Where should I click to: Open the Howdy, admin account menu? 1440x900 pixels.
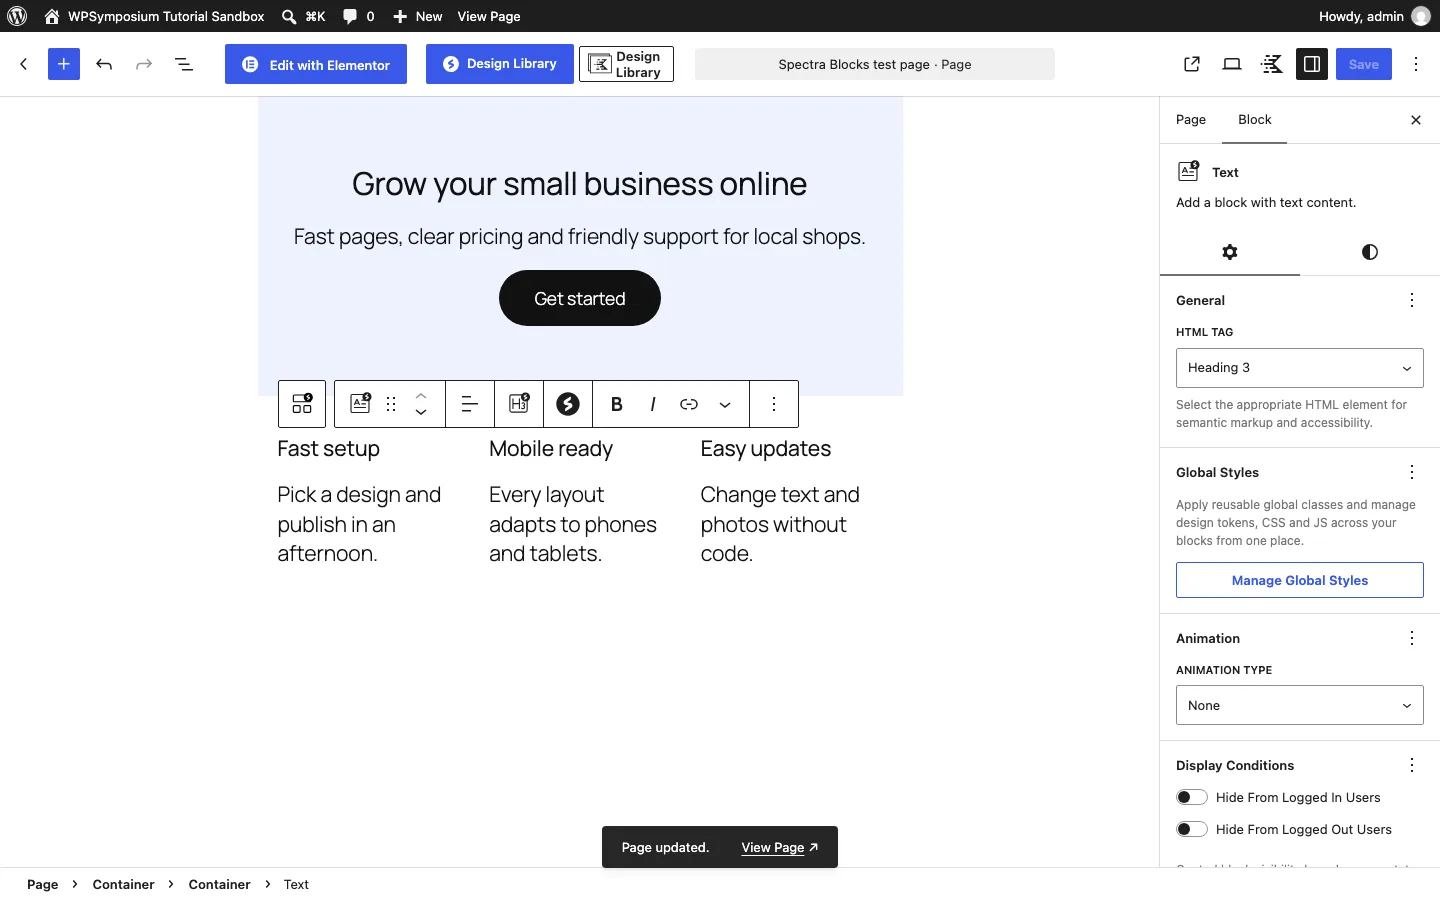click(x=1374, y=16)
